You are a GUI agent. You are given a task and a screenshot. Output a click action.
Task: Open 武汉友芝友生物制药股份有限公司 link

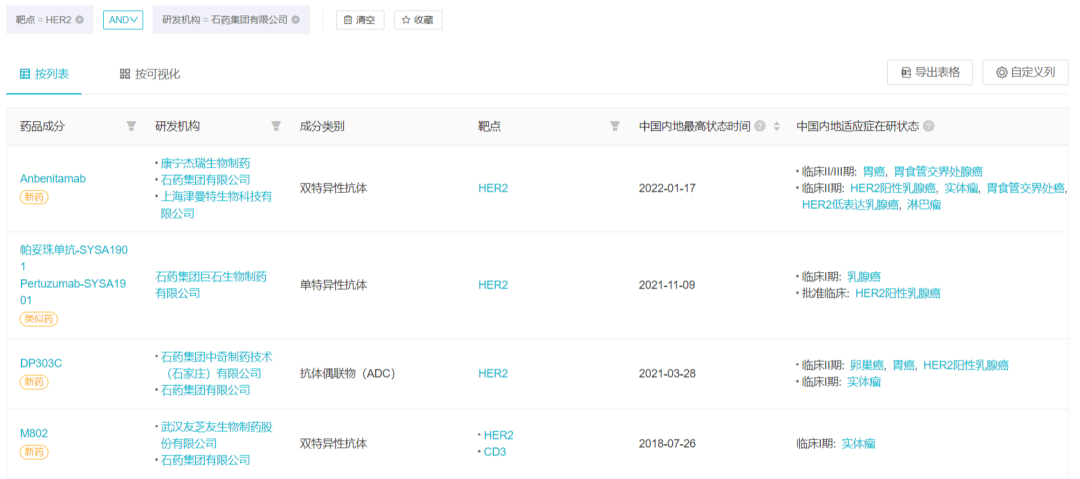[216, 435]
